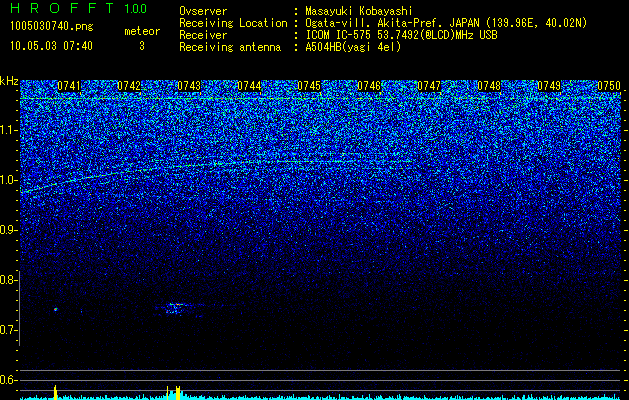This screenshot has width=629, height=400.
Task: Click the 0743 time marker
Action: tap(189, 86)
